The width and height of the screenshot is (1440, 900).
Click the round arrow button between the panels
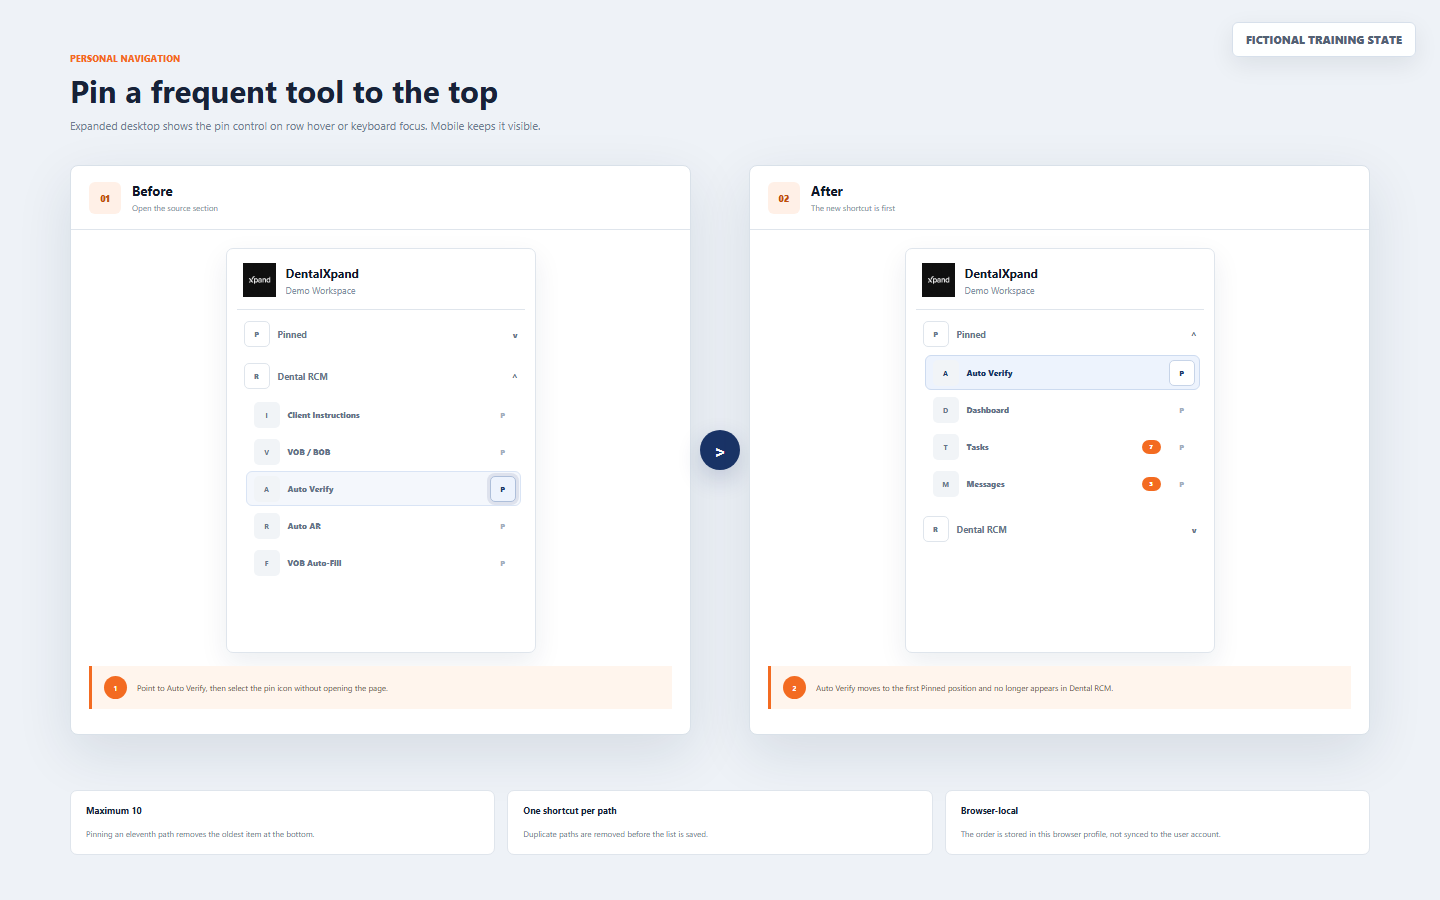click(x=720, y=451)
